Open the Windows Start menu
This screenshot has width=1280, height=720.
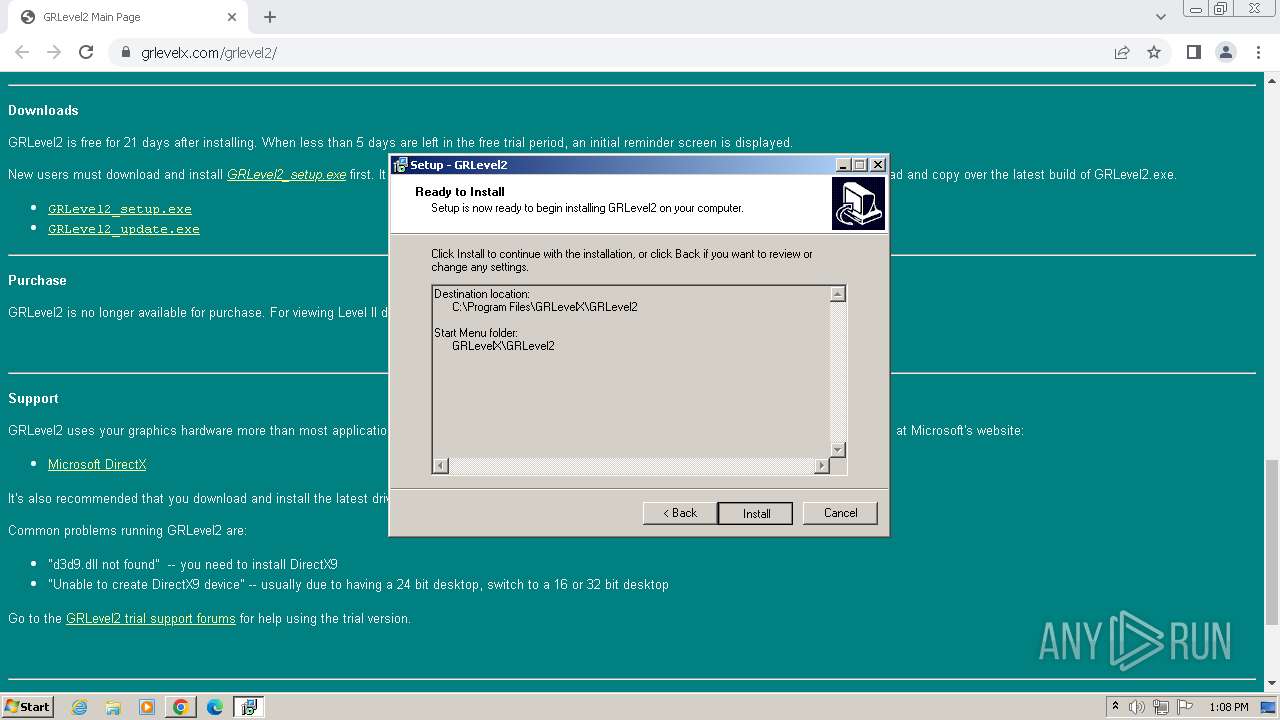(x=28, y=706)
